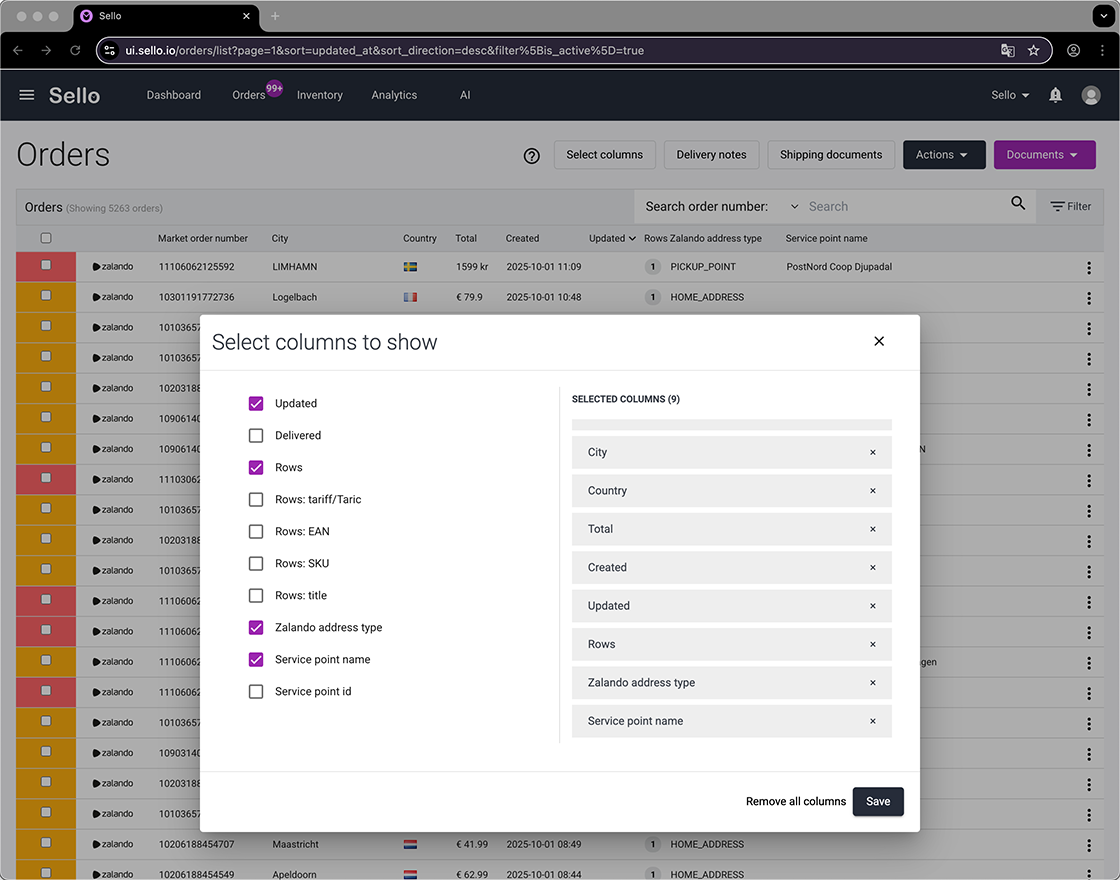
Task: Open the first order's three-dot menu
Action: click(1088, 266)
